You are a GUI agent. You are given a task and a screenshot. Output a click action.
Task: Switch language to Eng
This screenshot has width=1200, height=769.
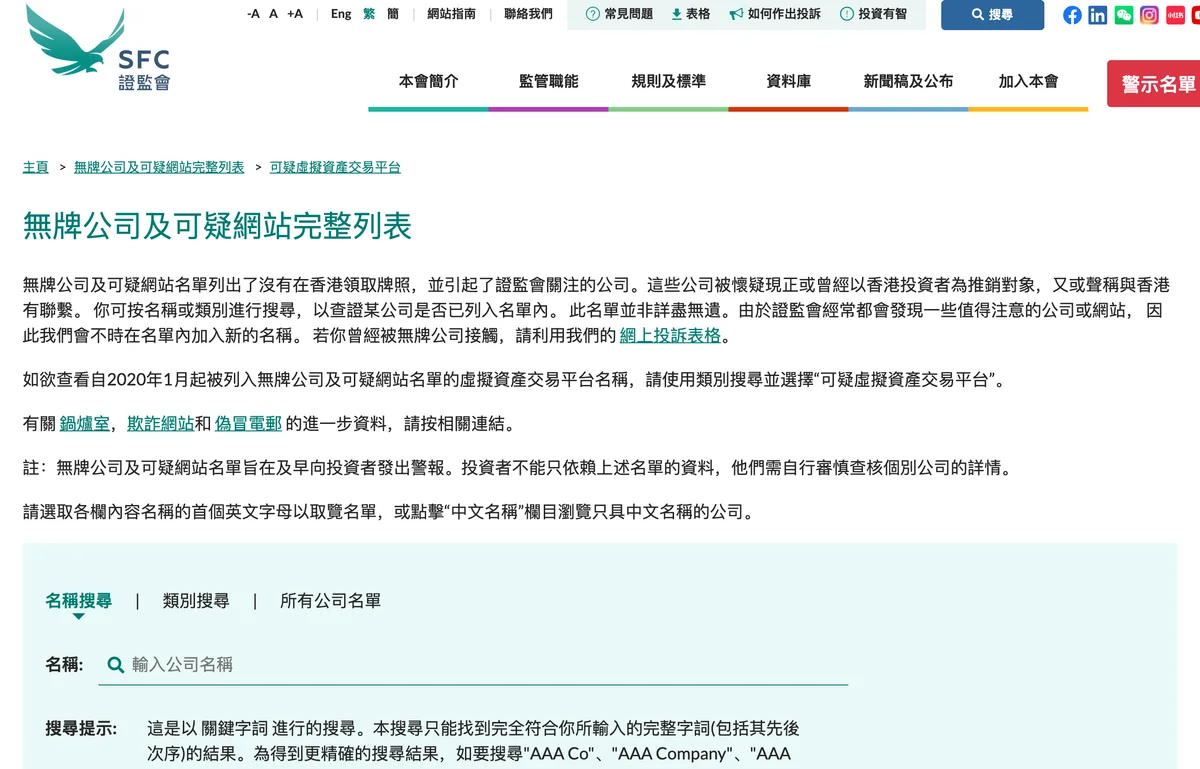pos(341,14)
